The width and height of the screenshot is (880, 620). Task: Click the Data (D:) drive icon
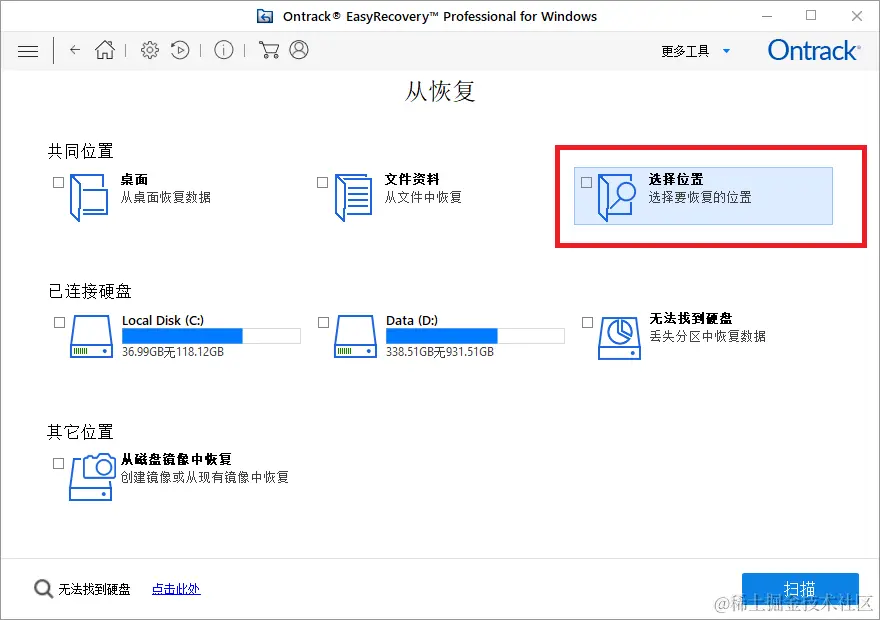click(x=355, y=336)
